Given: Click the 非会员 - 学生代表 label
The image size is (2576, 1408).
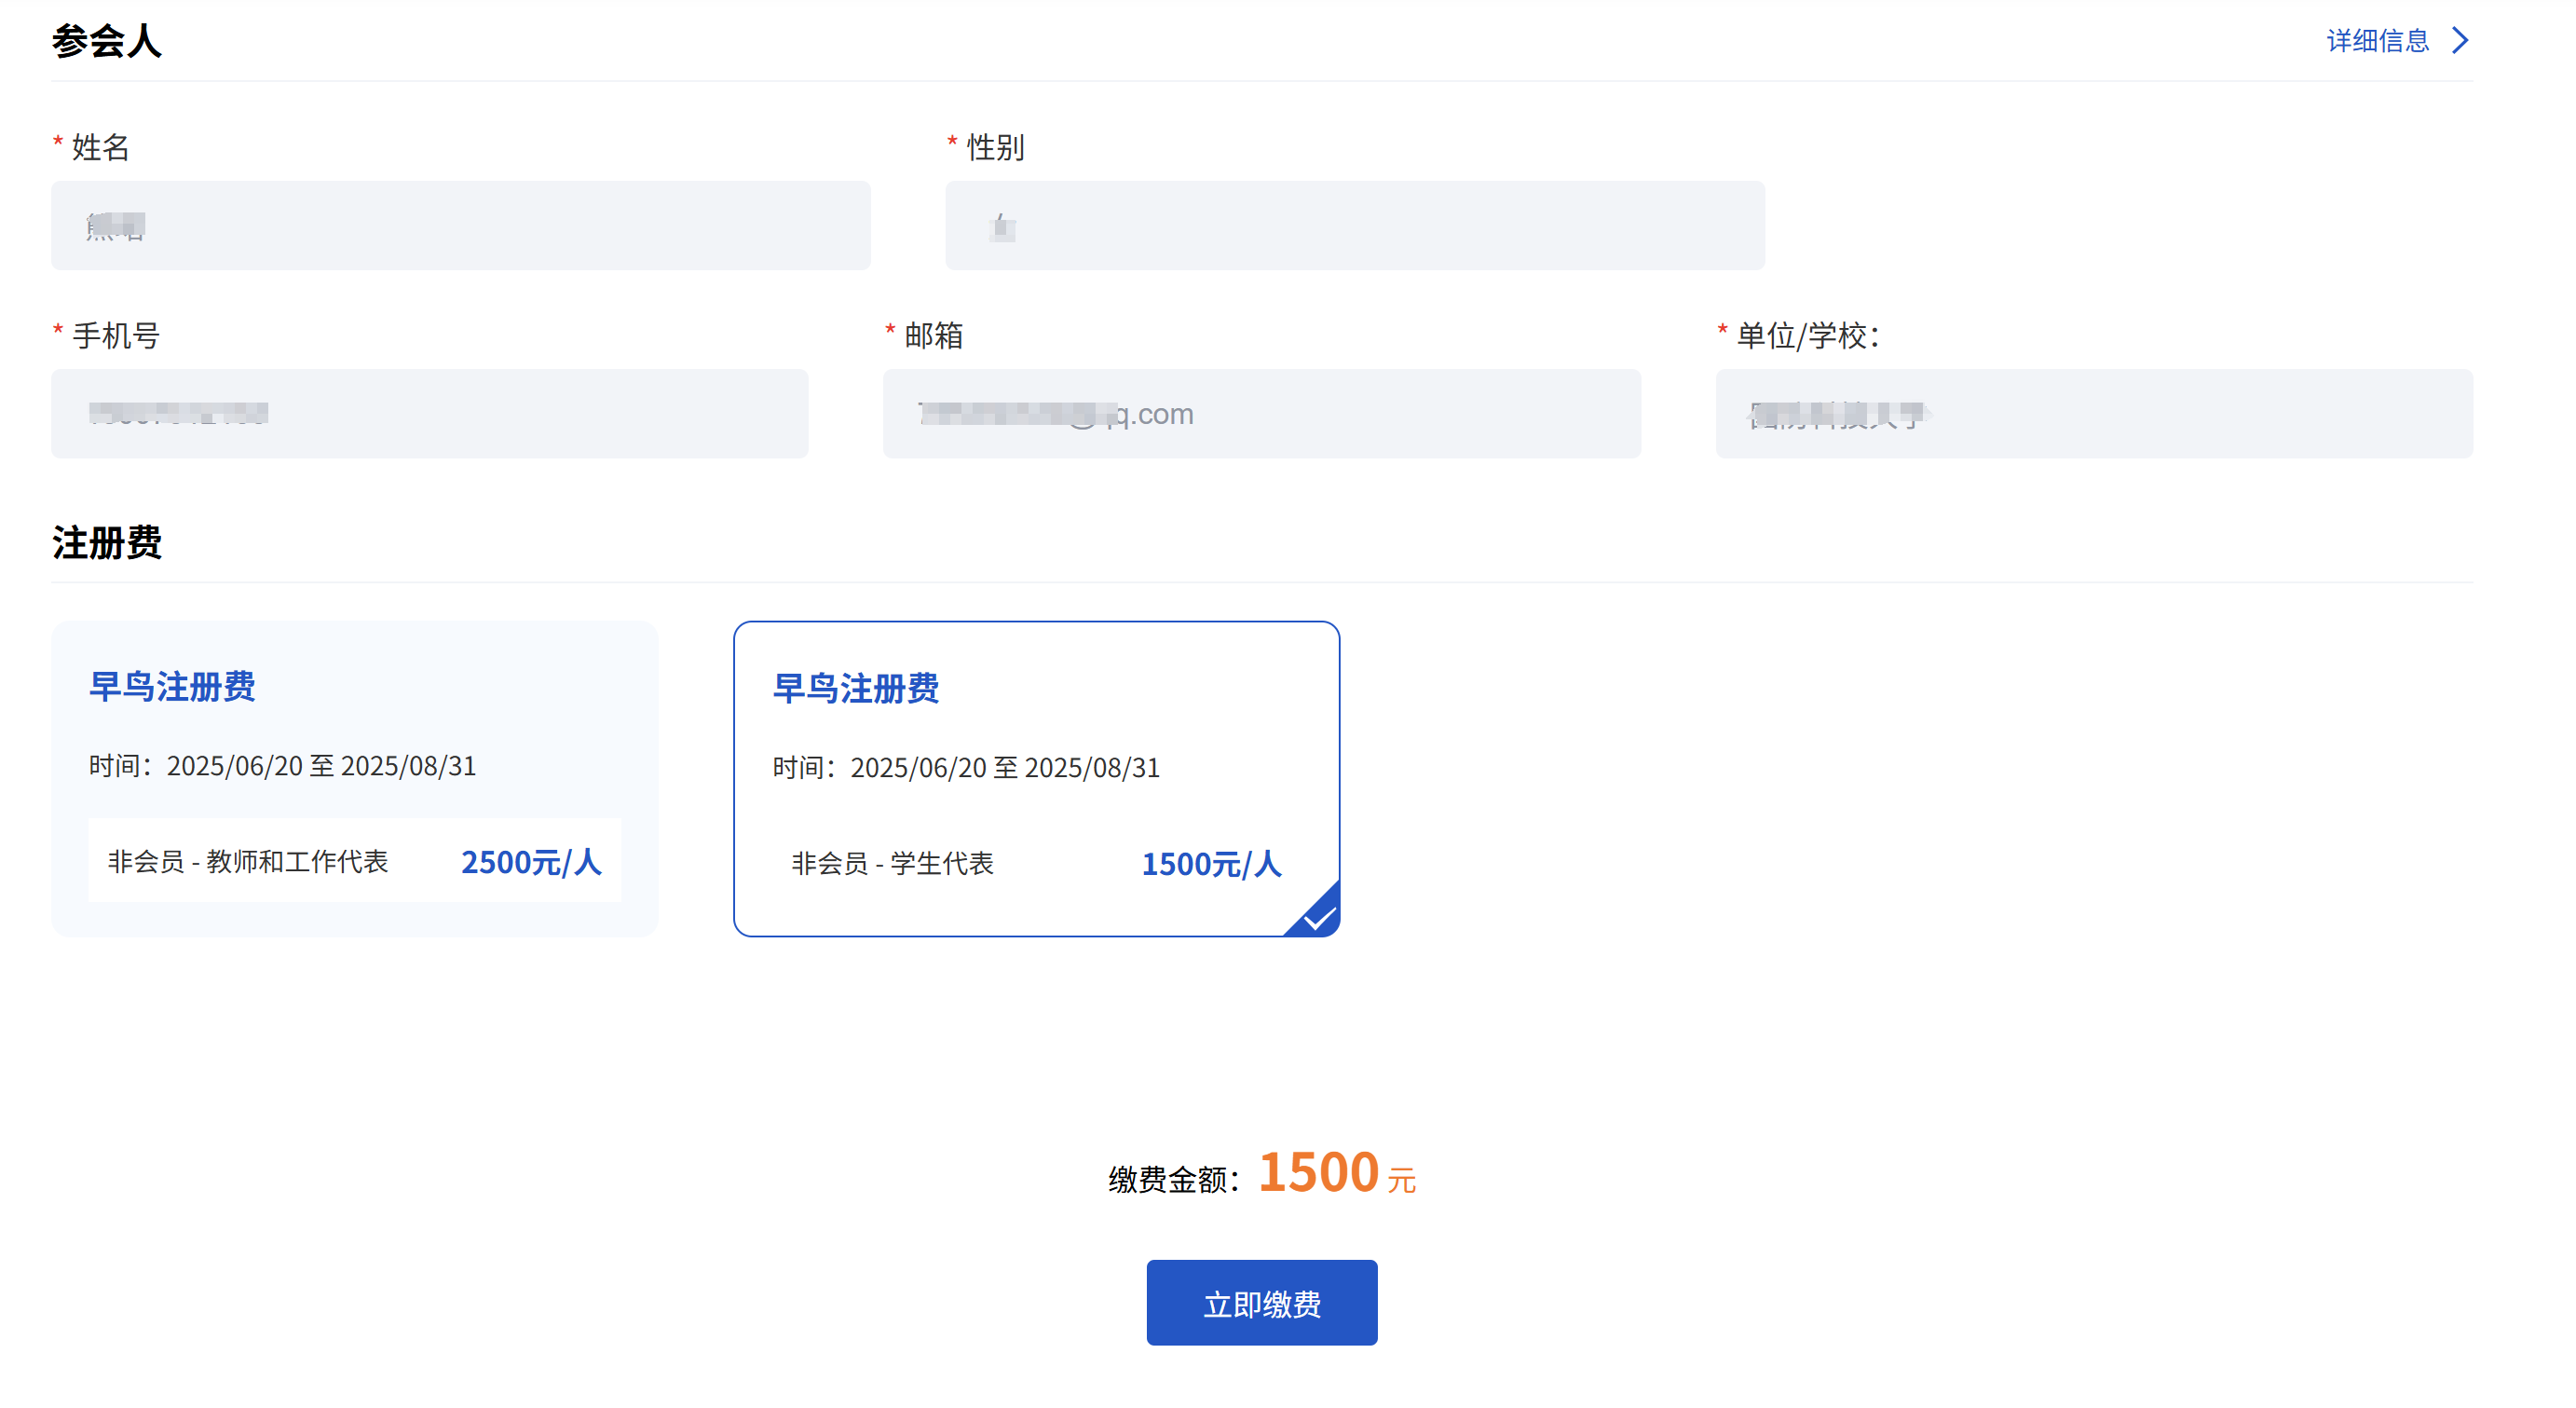Looking at the screenshot, I should coord(892,863).
